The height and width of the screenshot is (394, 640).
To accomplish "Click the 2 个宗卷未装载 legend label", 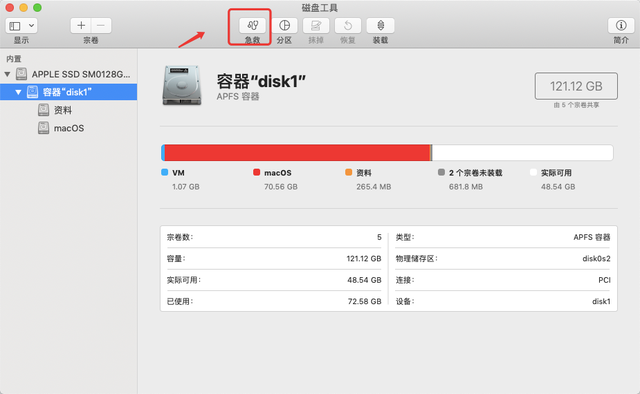I will click(x=476, y=173).
